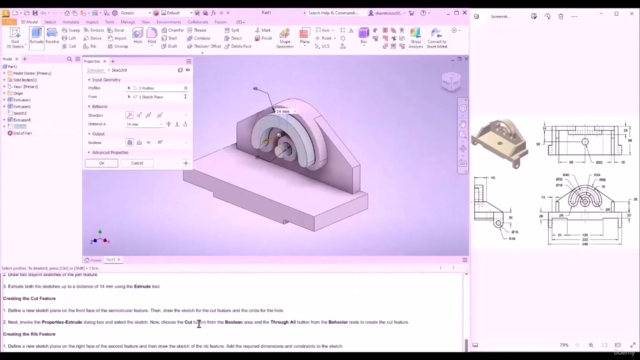The width and height of the screenshot is (640, 360).
Task: Choose the Cut boolean option
Action: (x=139, y=142)
